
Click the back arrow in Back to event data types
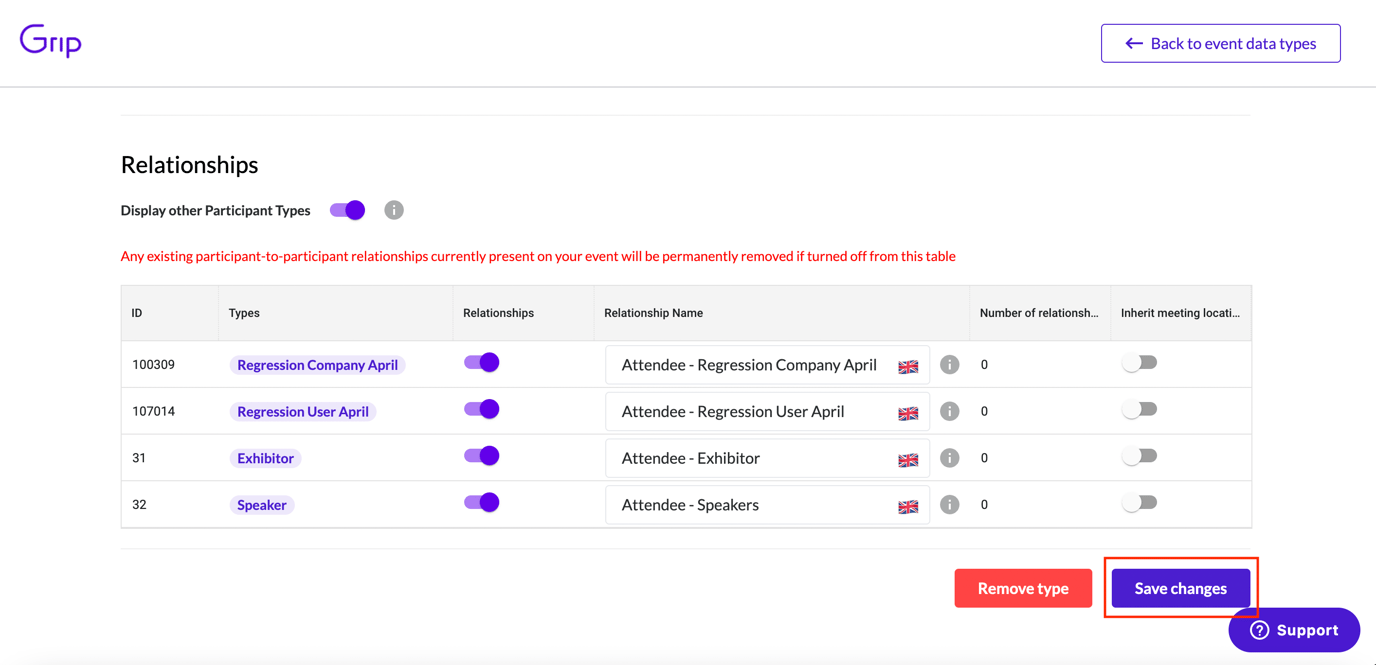[1132, 43]
